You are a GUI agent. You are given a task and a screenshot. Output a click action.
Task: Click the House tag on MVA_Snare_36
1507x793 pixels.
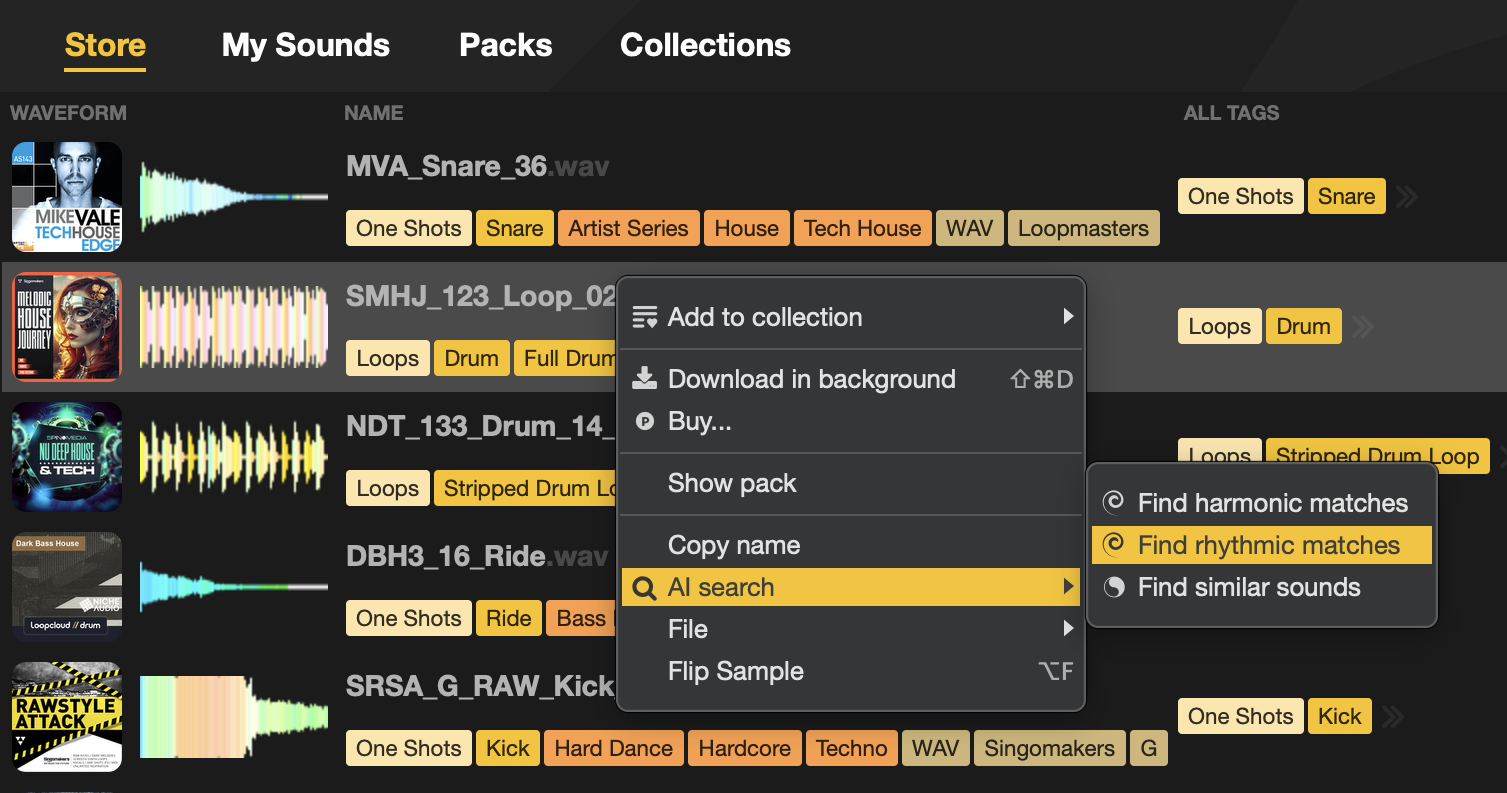(746, 228)
